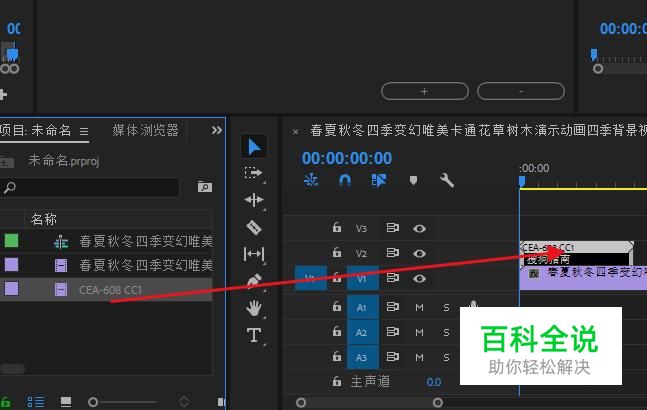Click project search input field
The image size is (647, 410).
click(90, 188)
